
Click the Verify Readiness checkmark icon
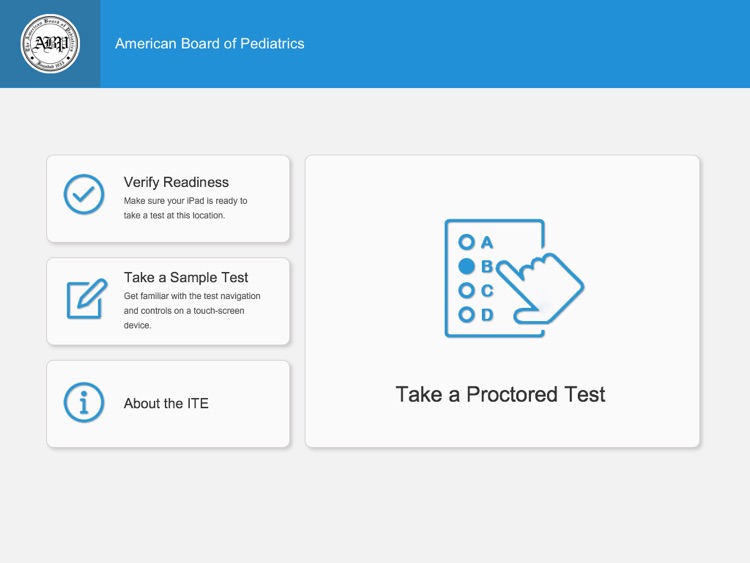click(84, 194)
